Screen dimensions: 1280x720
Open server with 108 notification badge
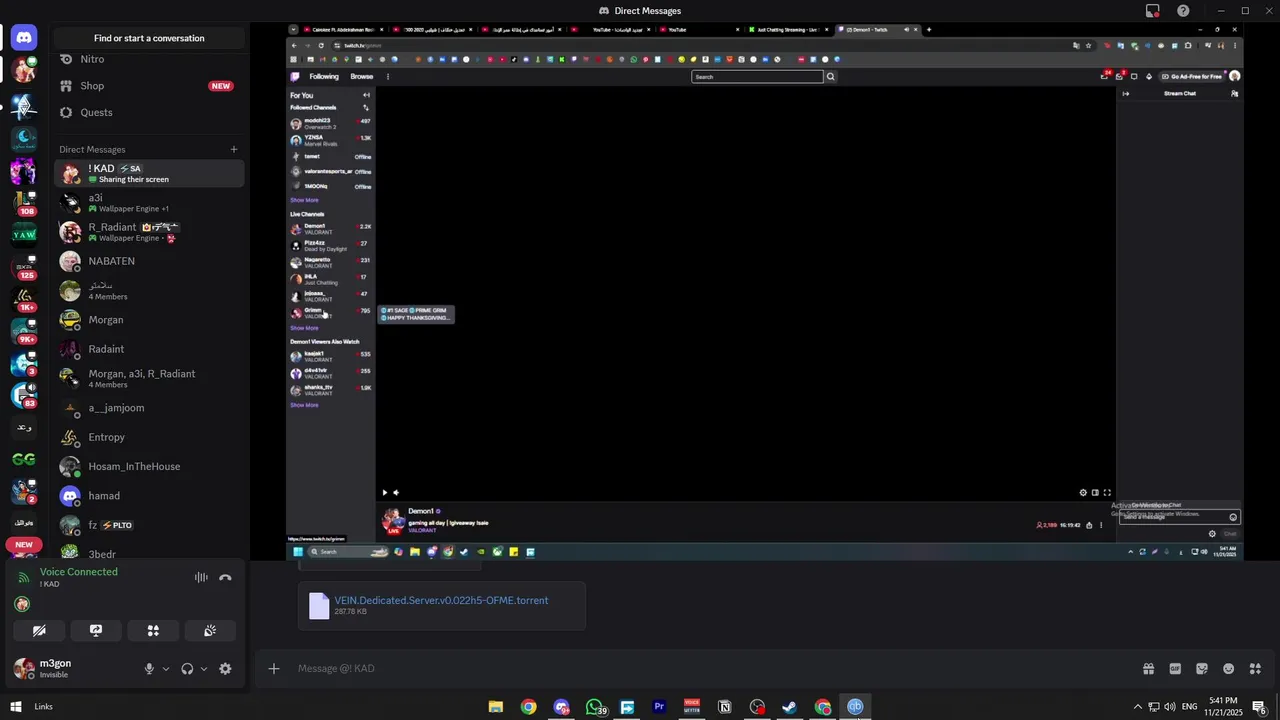coord(24,203)
